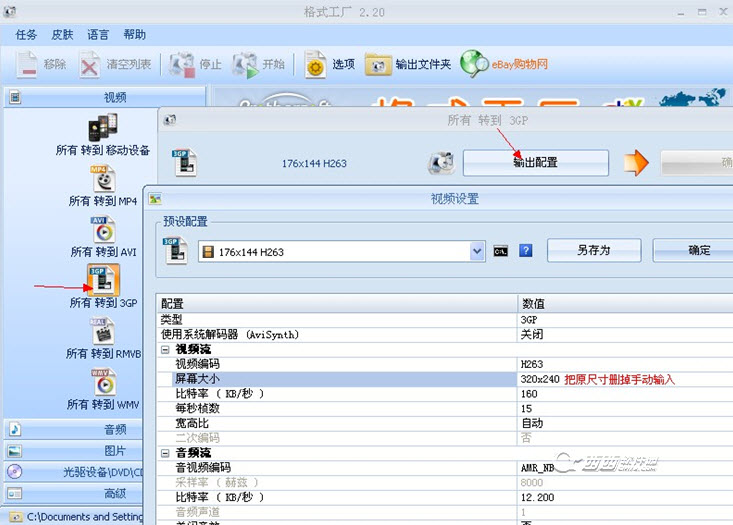Click the 176x144 H263 blue label
This screenshot has width=733, height=525.
[314, 164]
